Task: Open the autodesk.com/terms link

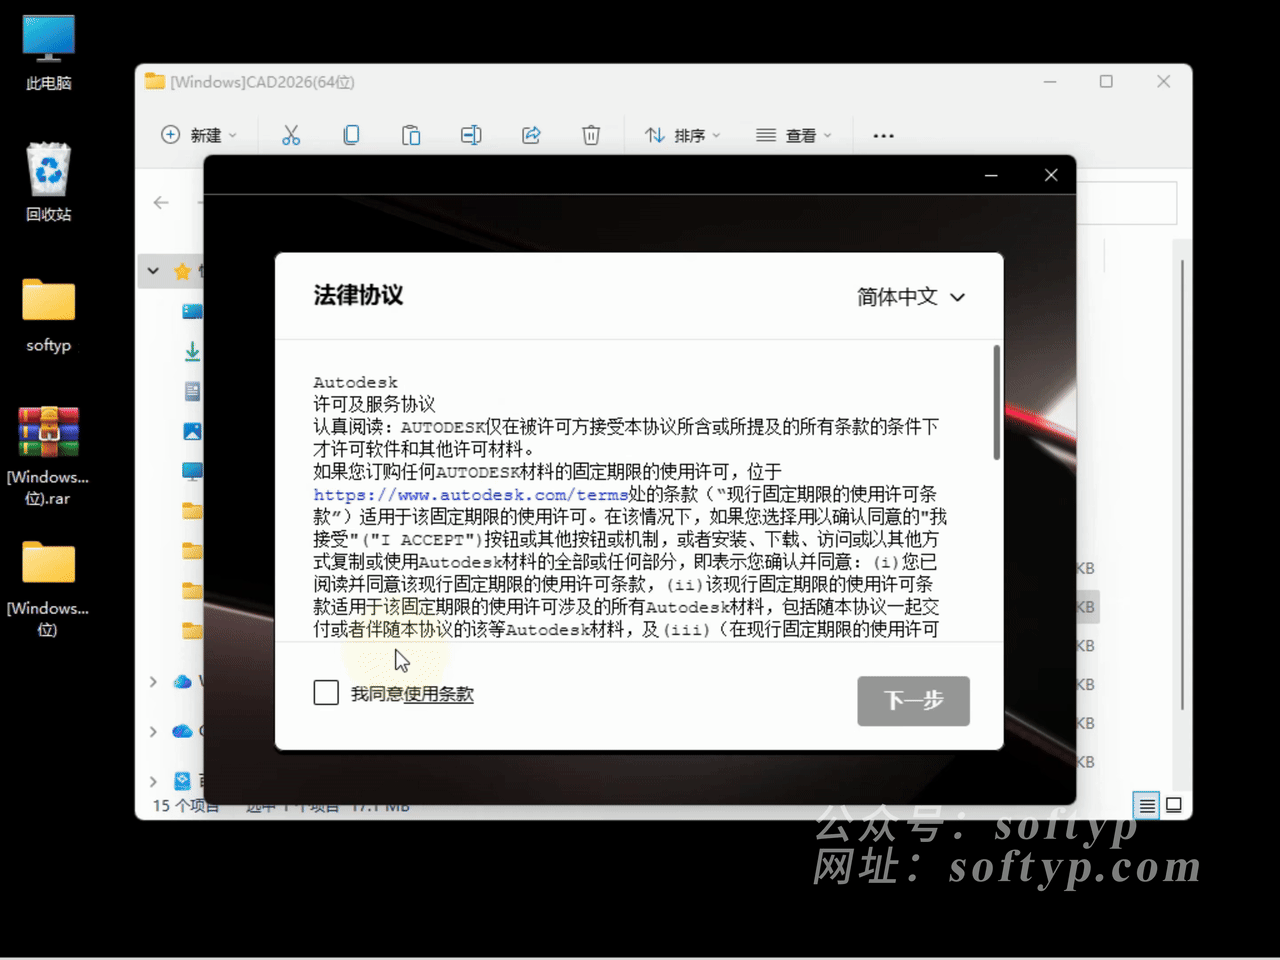Action: click(x=470, y=494)
